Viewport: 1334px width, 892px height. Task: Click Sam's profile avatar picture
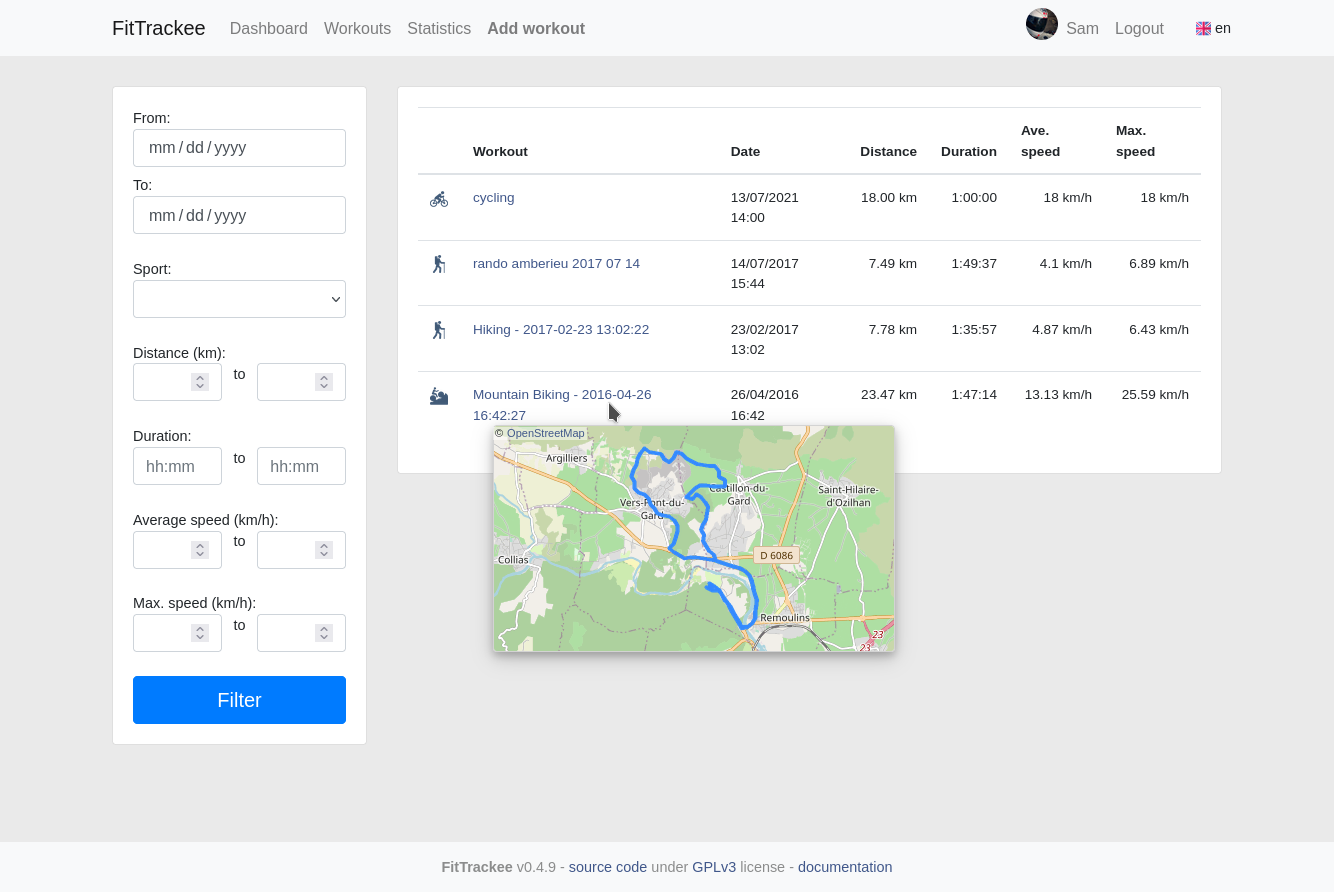point(1041,25)
